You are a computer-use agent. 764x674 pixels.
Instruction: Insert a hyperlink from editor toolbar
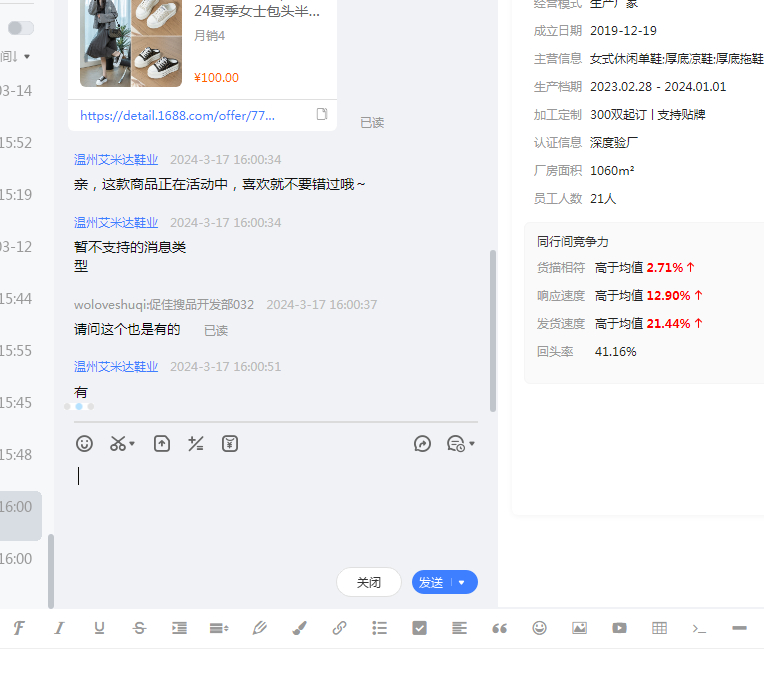tap(339, 628)
